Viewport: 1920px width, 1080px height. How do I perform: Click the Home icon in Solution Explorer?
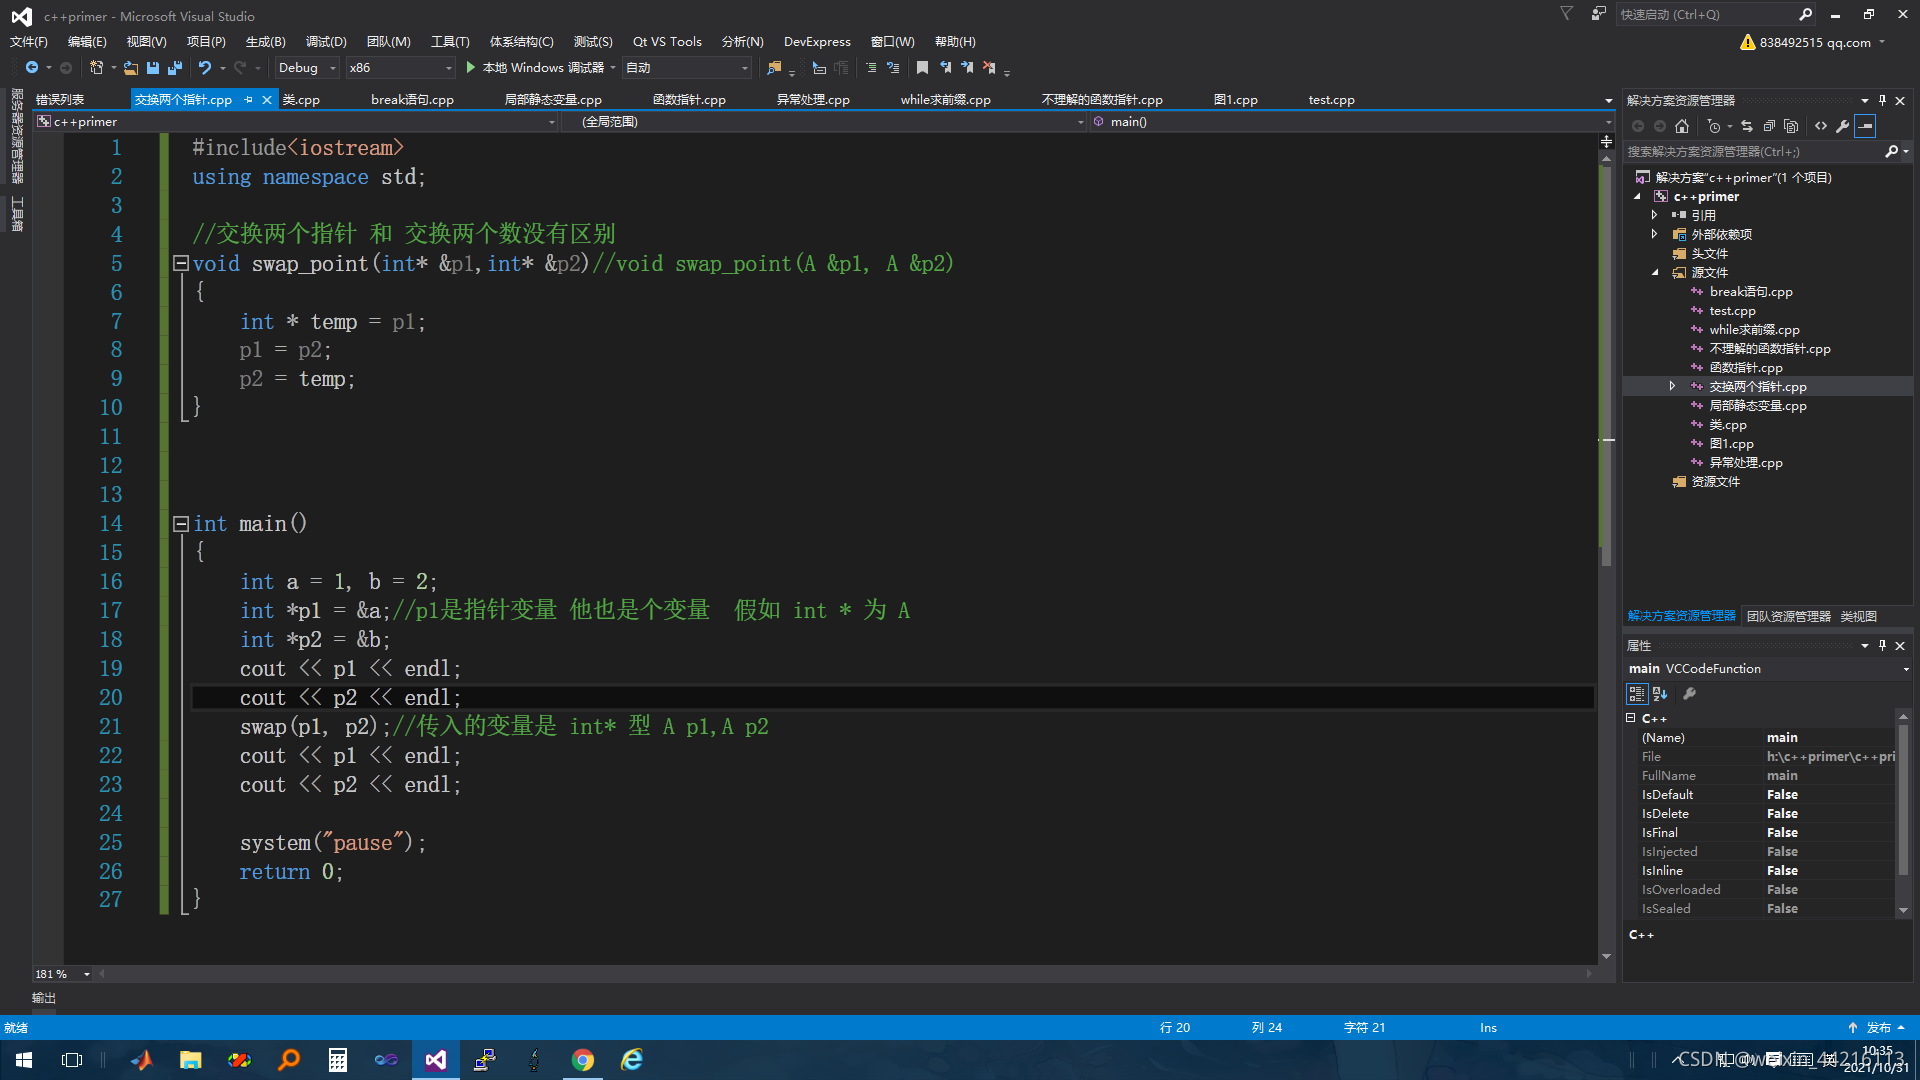click(1682, 126)
